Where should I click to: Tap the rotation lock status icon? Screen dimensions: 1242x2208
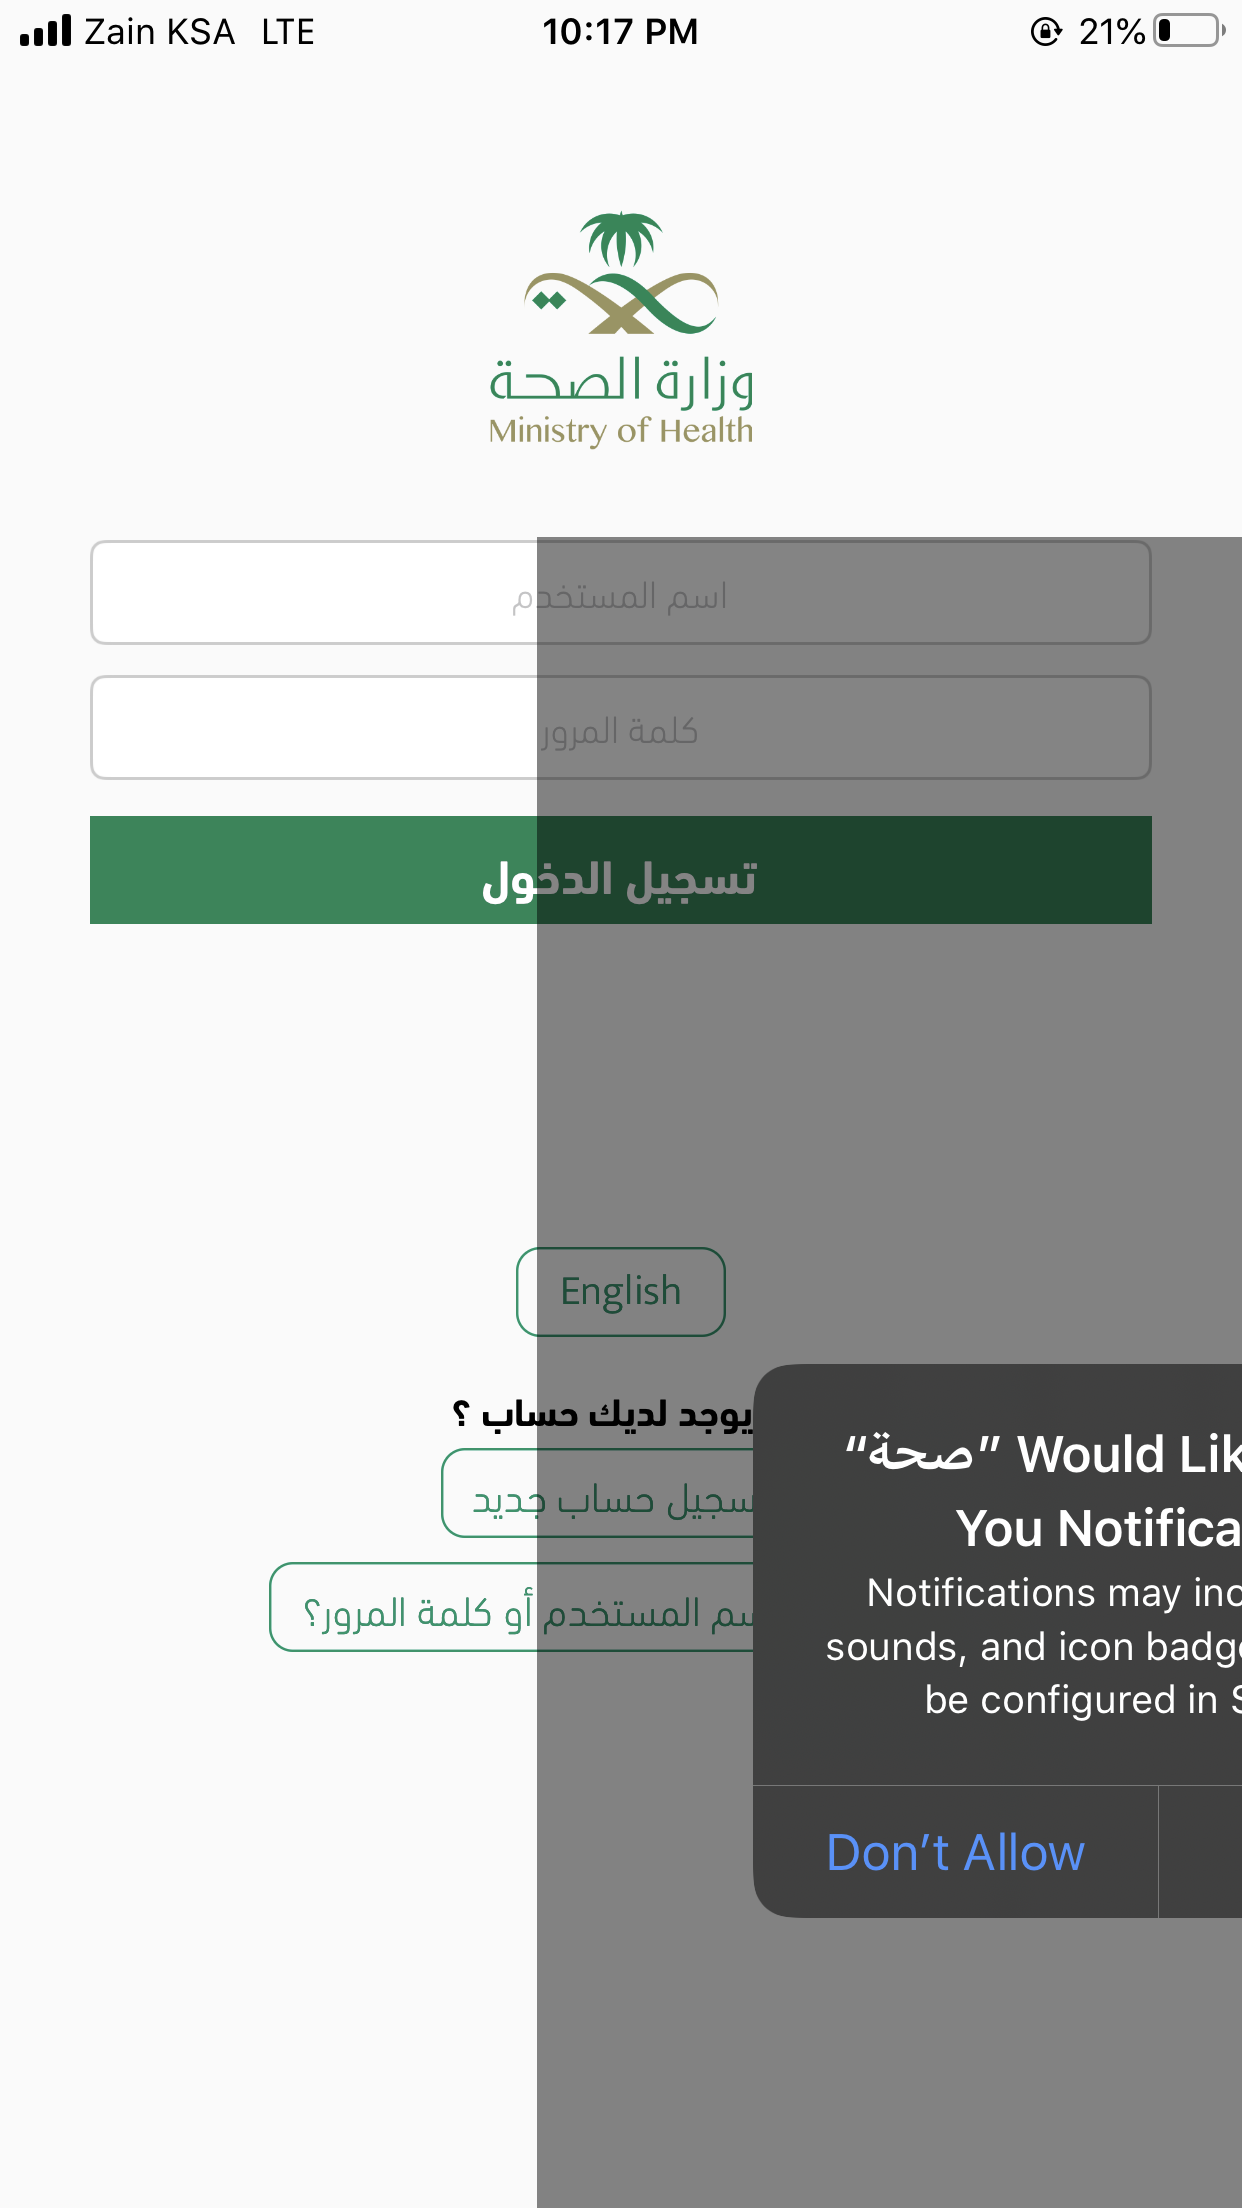pos(1046,32)
